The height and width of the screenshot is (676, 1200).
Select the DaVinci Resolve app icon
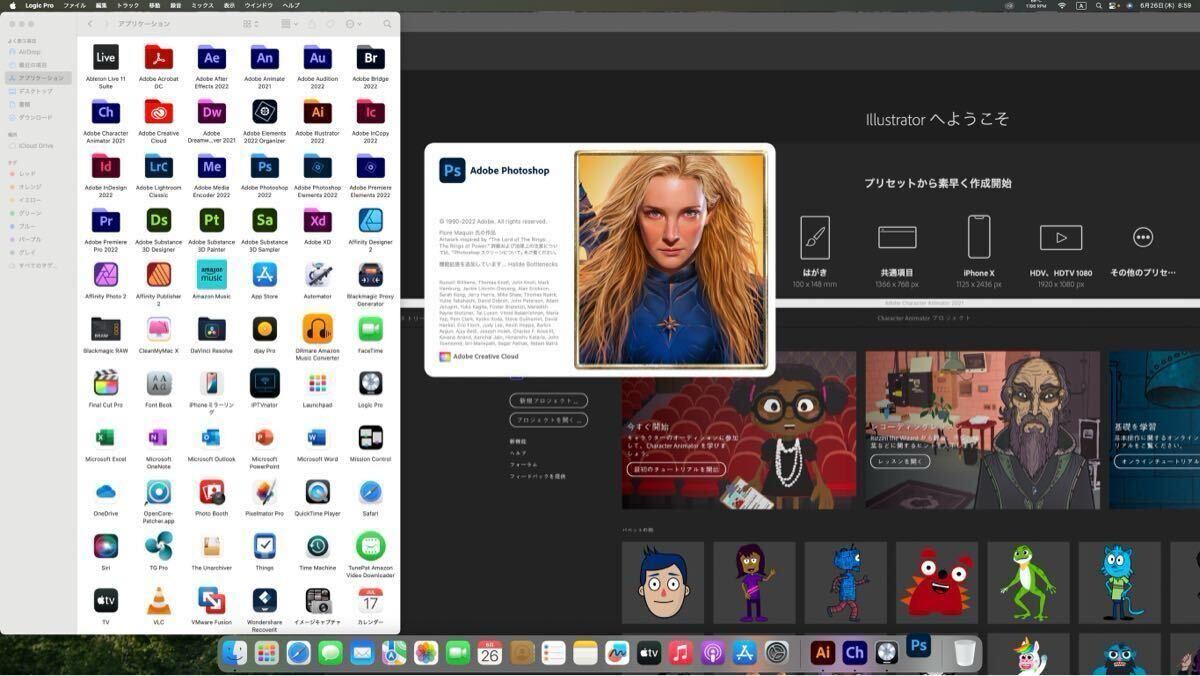pos(212,329)
